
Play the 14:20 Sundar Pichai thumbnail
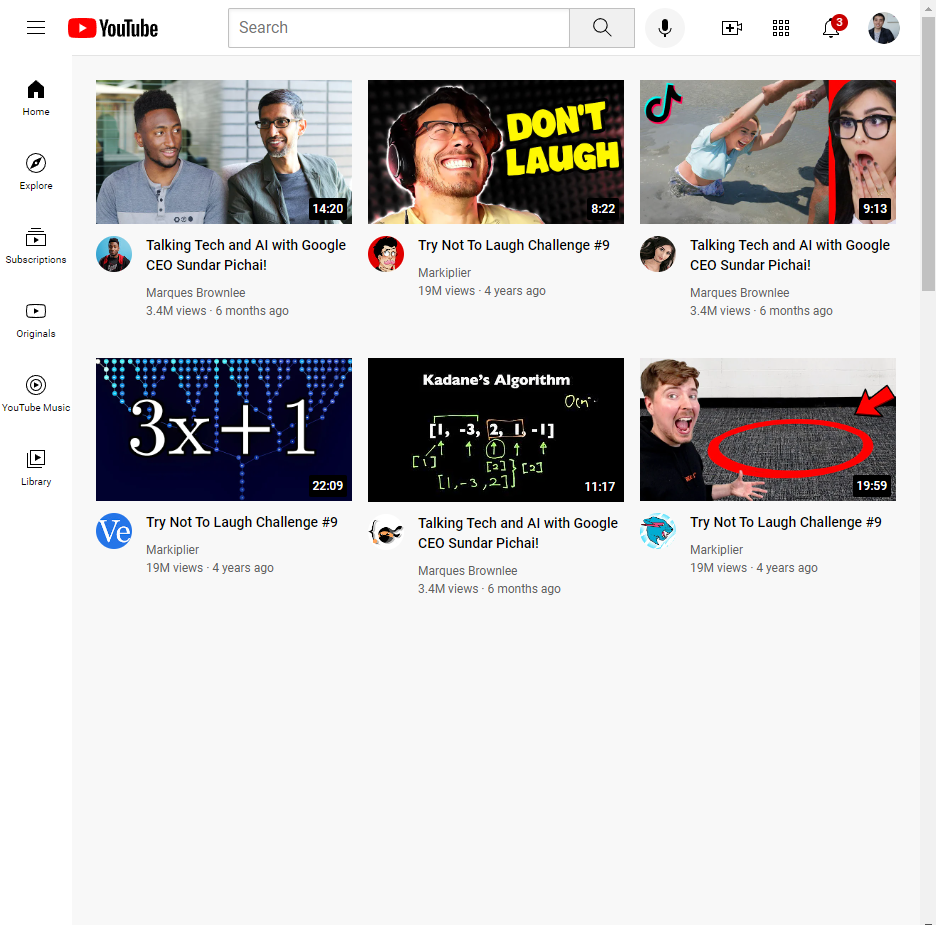[224, 152]
